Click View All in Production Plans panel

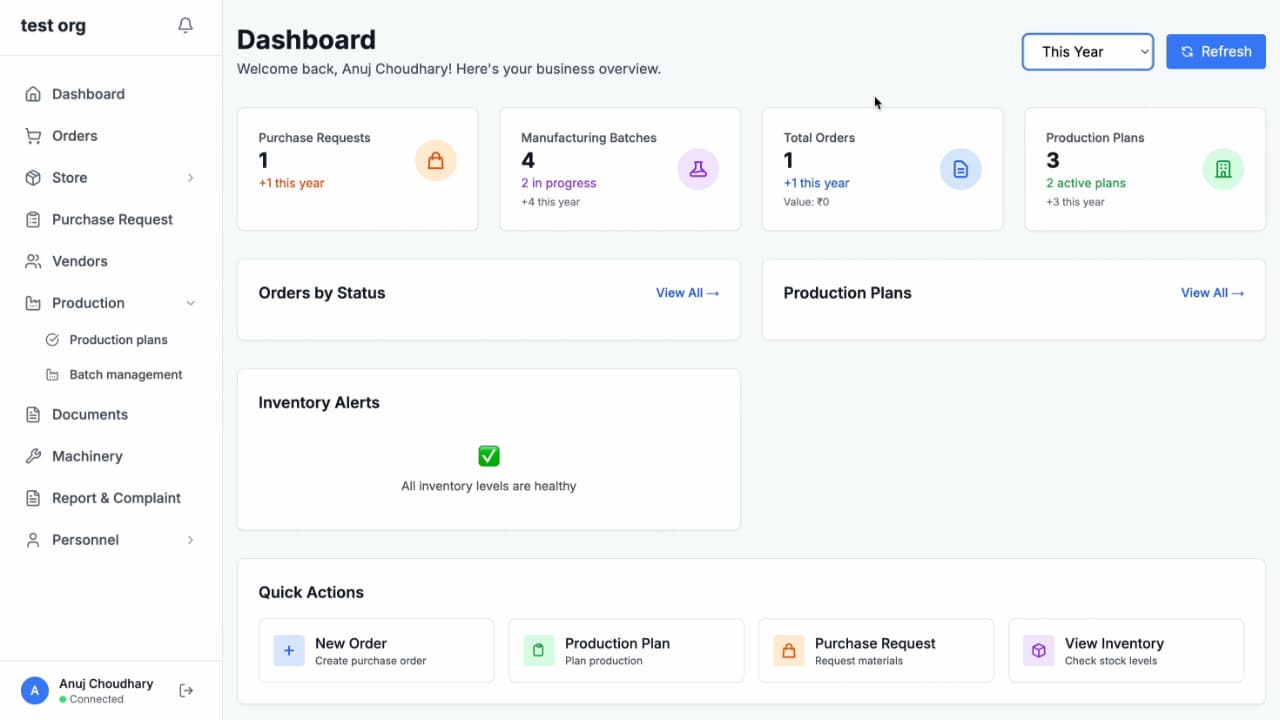click(x=1212, y=293)
